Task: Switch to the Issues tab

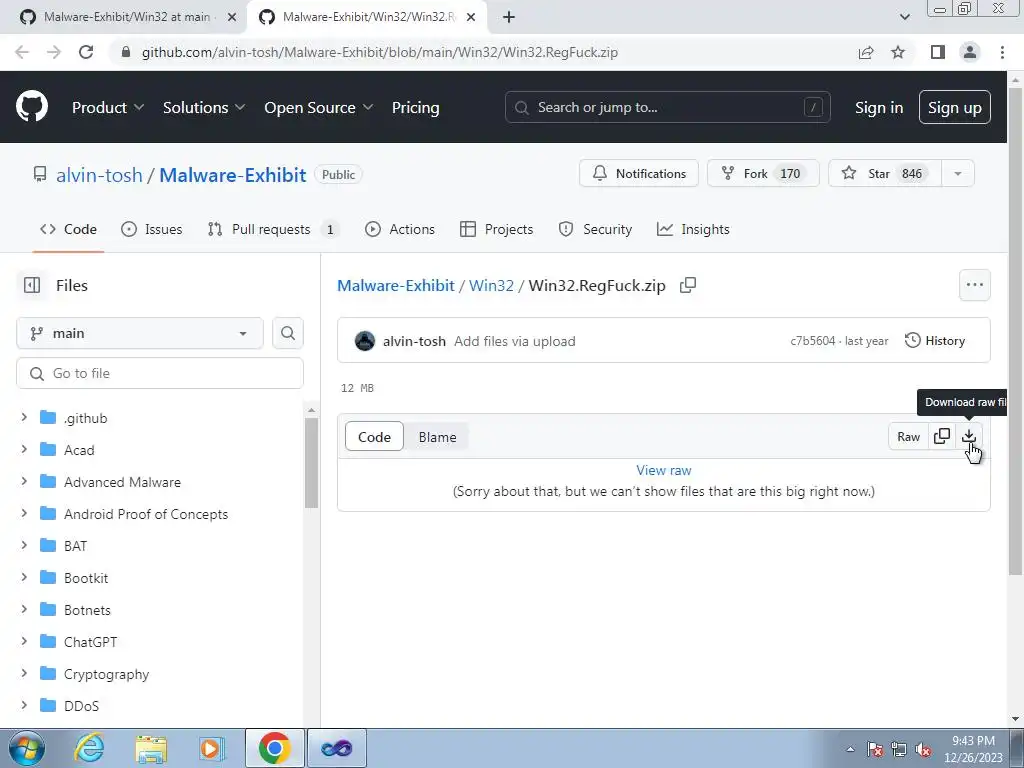Action: pyautogui.click(x=152, y=229)
